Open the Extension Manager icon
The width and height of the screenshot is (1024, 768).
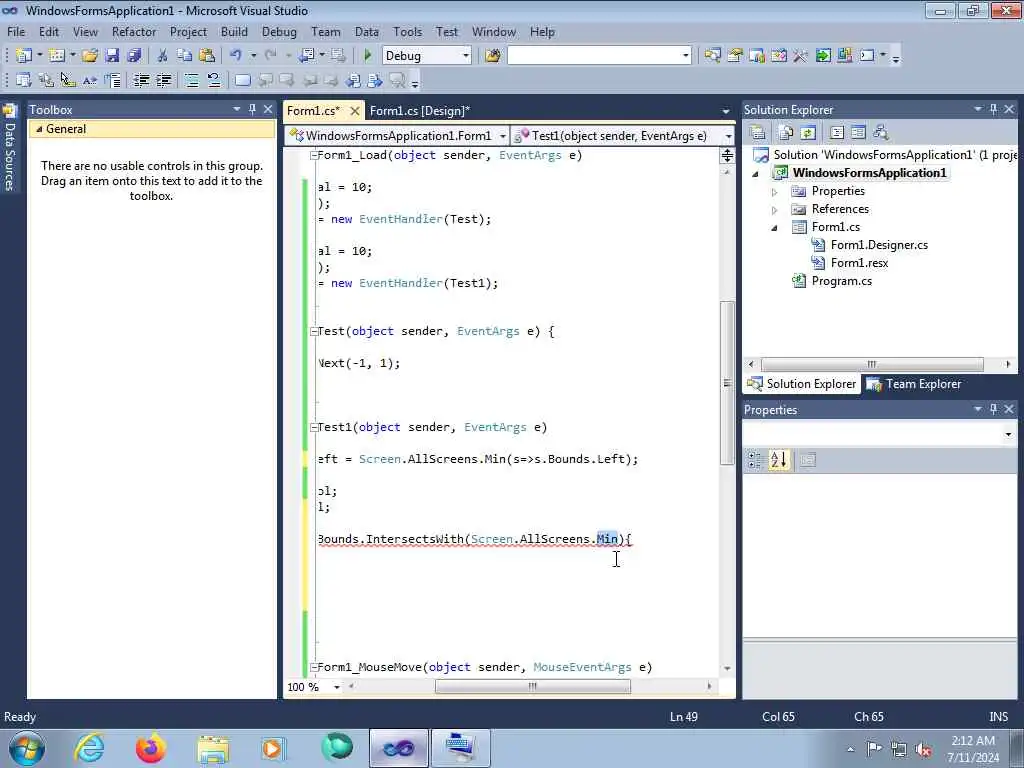[844, 56]
